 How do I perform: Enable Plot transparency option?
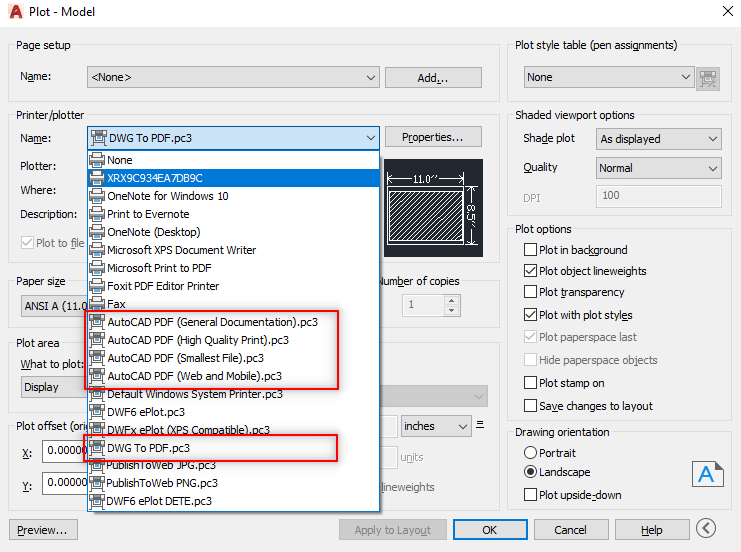click(x=530, y=292)
